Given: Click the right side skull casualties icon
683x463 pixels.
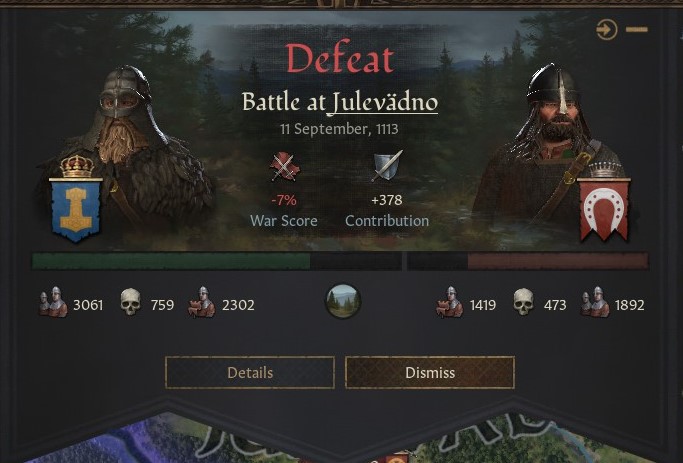Looking at the screenshot, I should 523,302.
